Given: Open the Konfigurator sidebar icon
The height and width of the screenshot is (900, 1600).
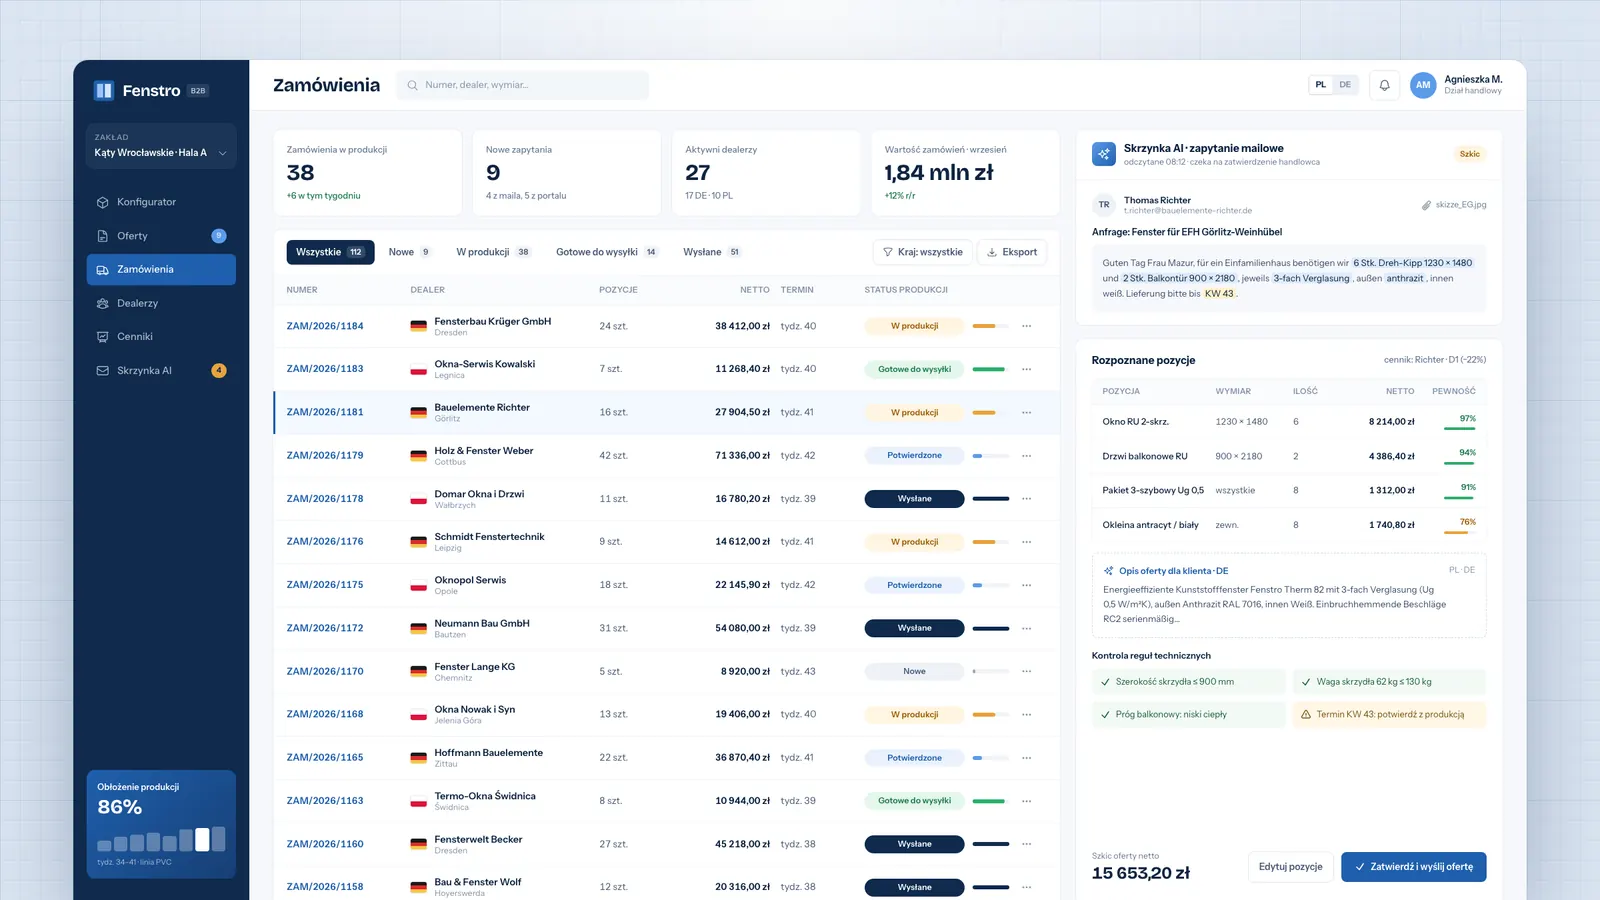Looking at the screenshot, I should 102,202.
